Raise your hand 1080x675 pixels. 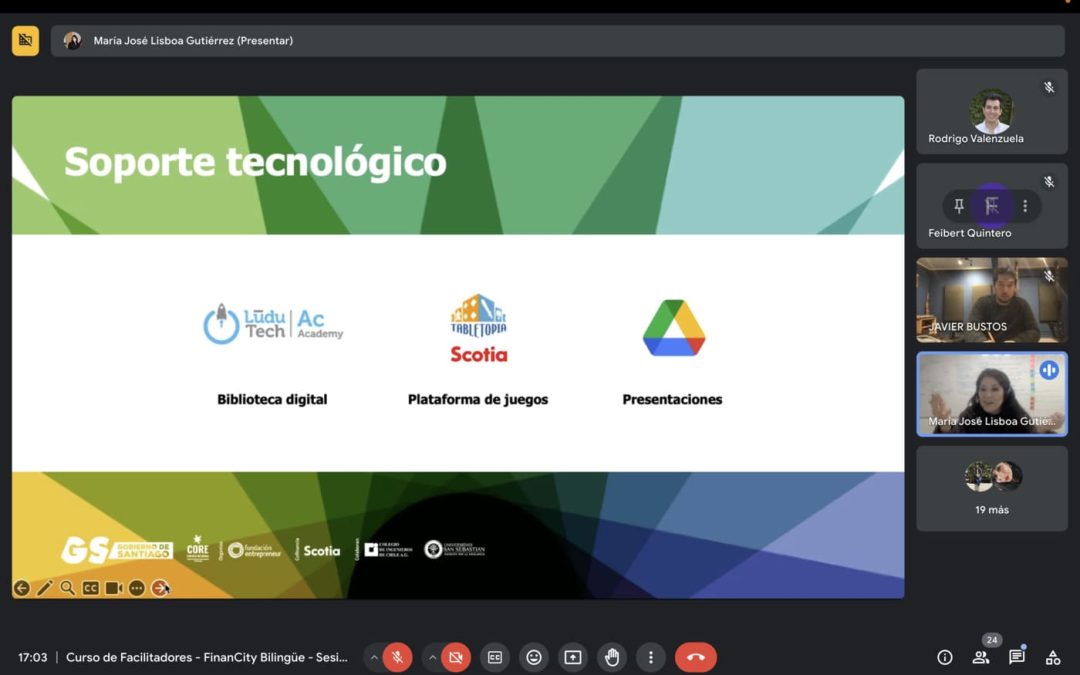pos(612,657)
